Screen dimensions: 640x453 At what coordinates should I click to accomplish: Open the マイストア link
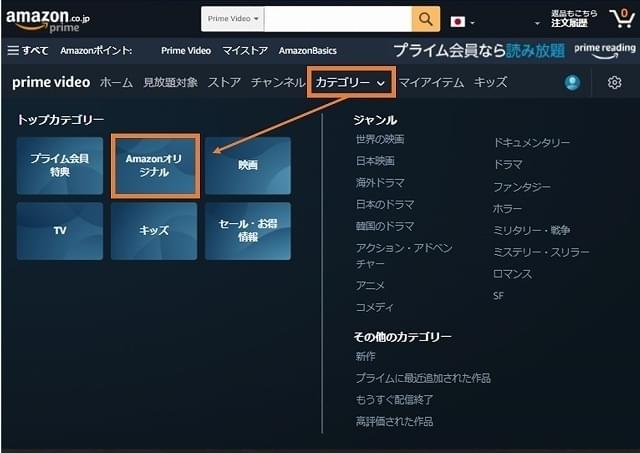(x=245, y=51)
